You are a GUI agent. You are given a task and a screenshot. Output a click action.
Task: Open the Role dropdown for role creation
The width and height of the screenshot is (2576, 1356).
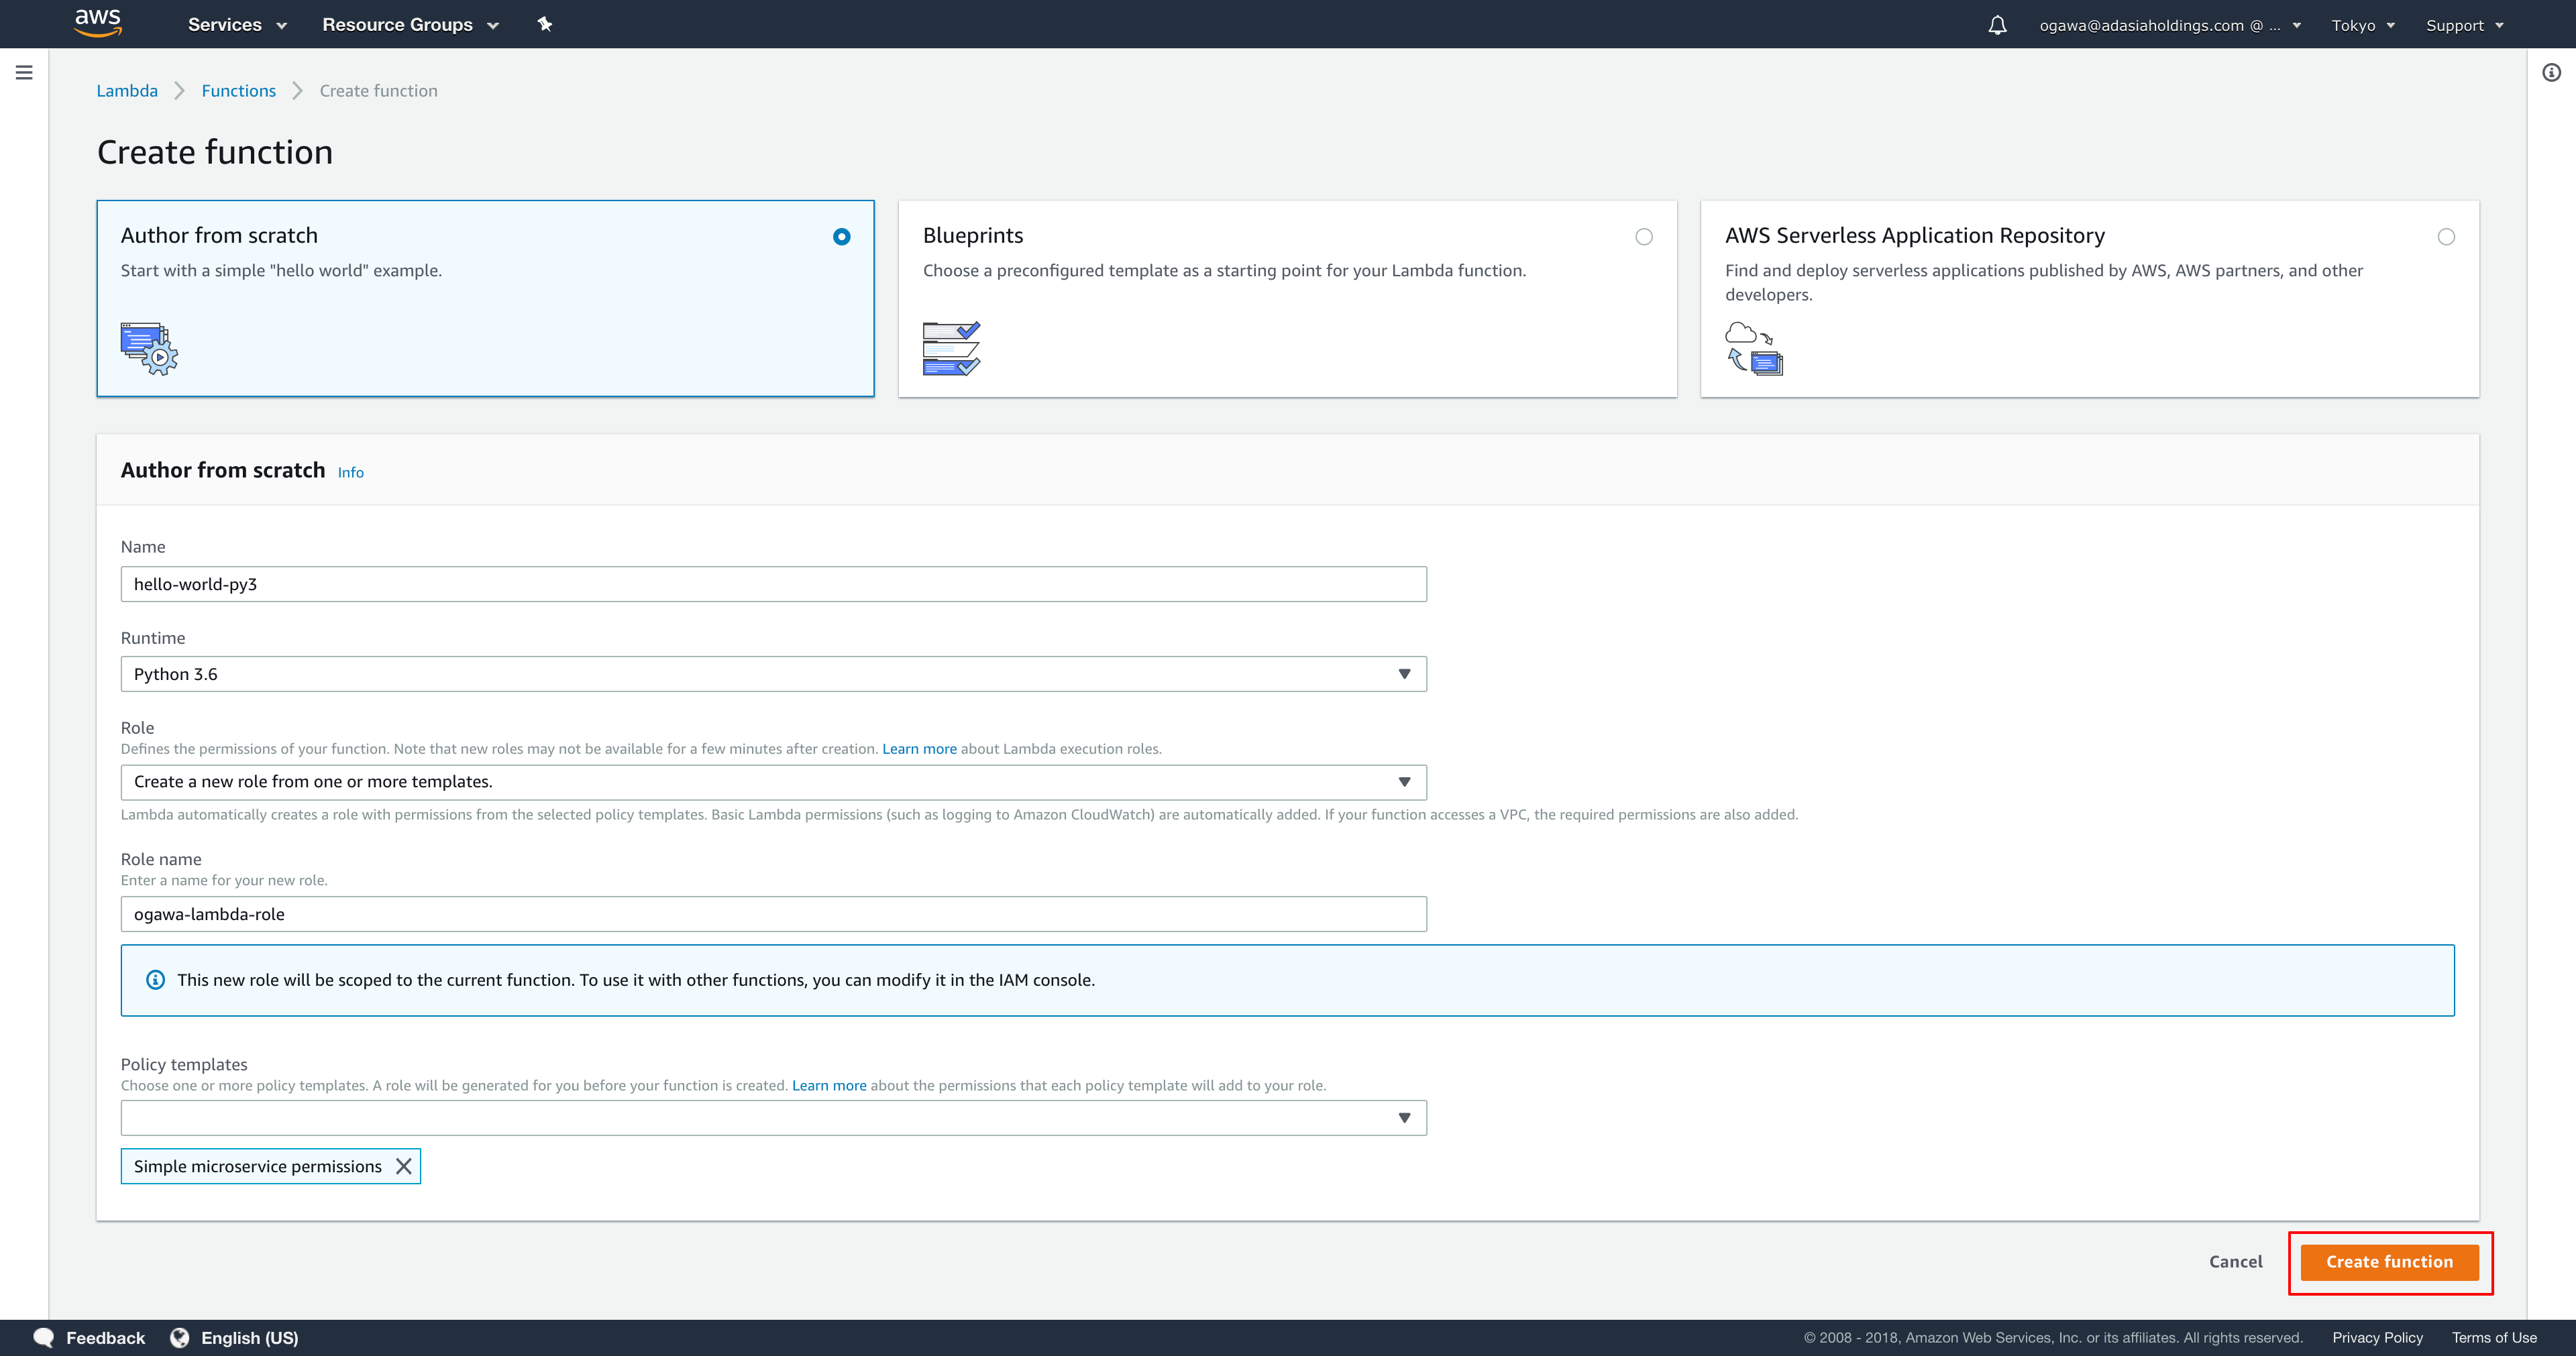click(x=773, y=782)
